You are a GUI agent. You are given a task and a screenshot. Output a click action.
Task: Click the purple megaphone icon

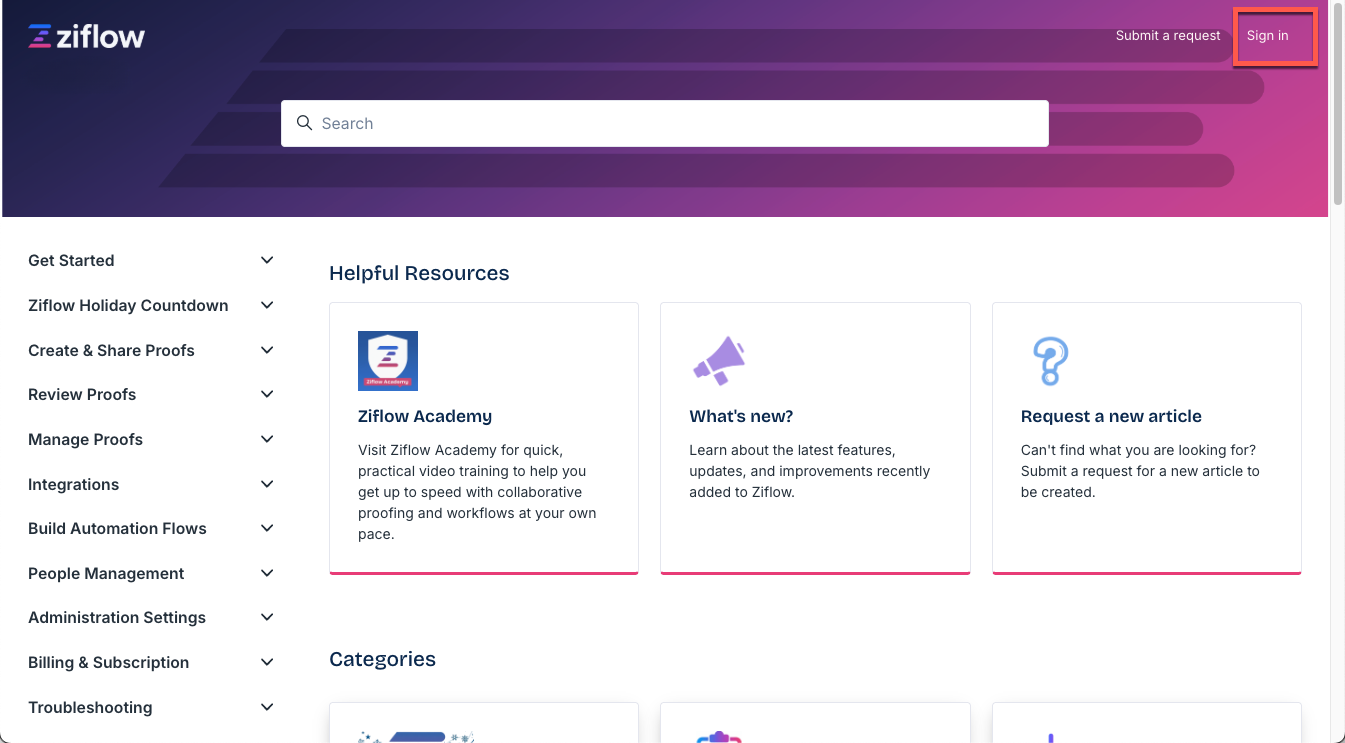click(718, 361)
